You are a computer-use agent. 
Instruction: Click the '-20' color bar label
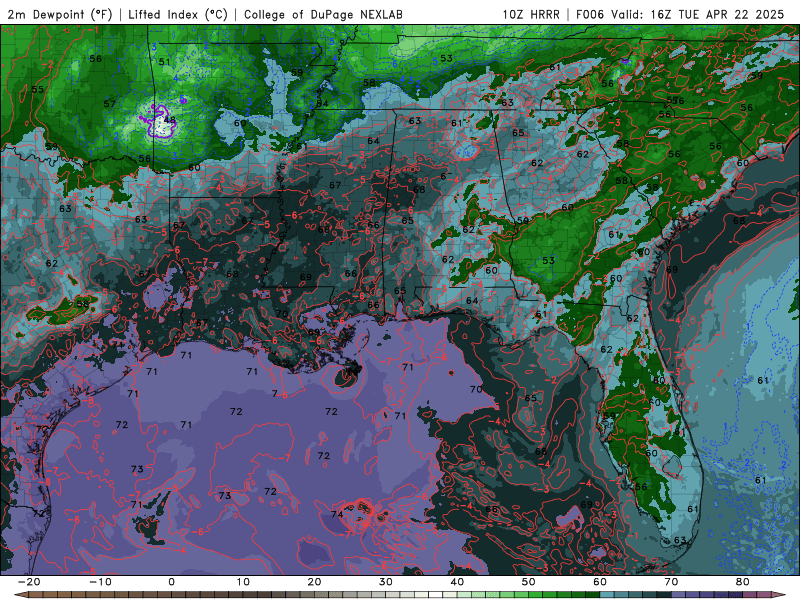(29, 582)
